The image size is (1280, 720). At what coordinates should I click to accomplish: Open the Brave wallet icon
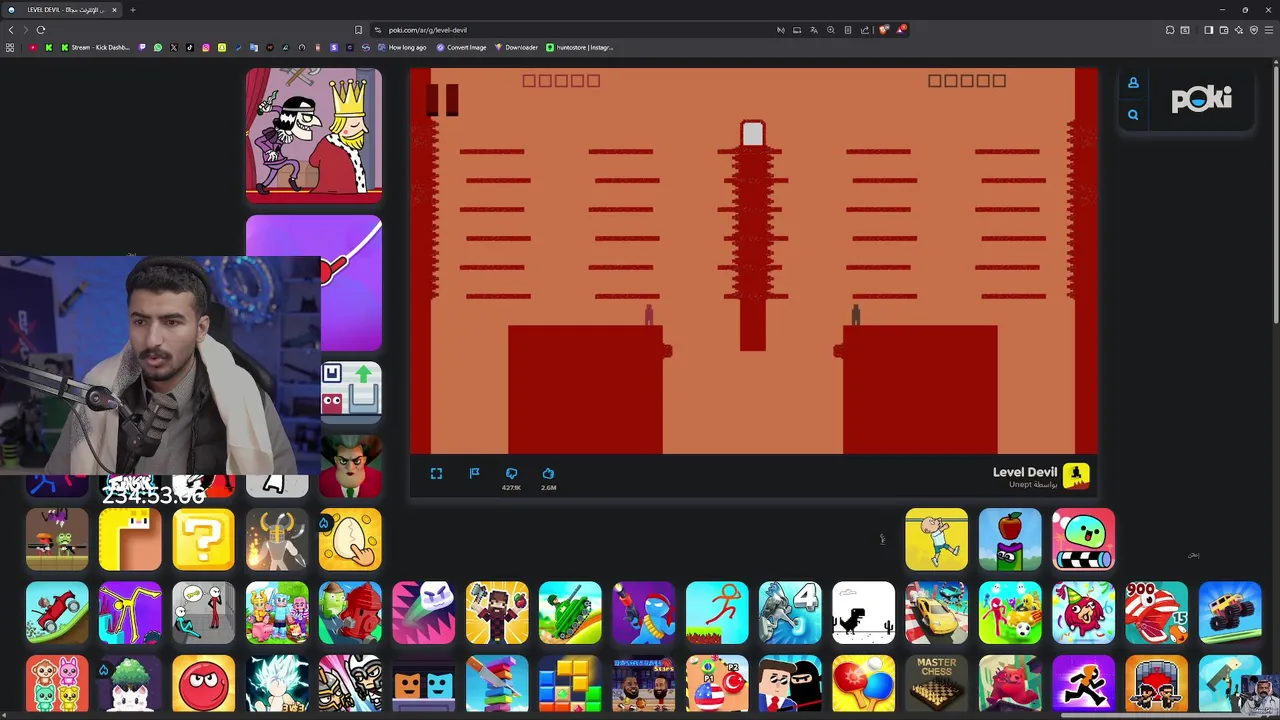(1224, 30)
